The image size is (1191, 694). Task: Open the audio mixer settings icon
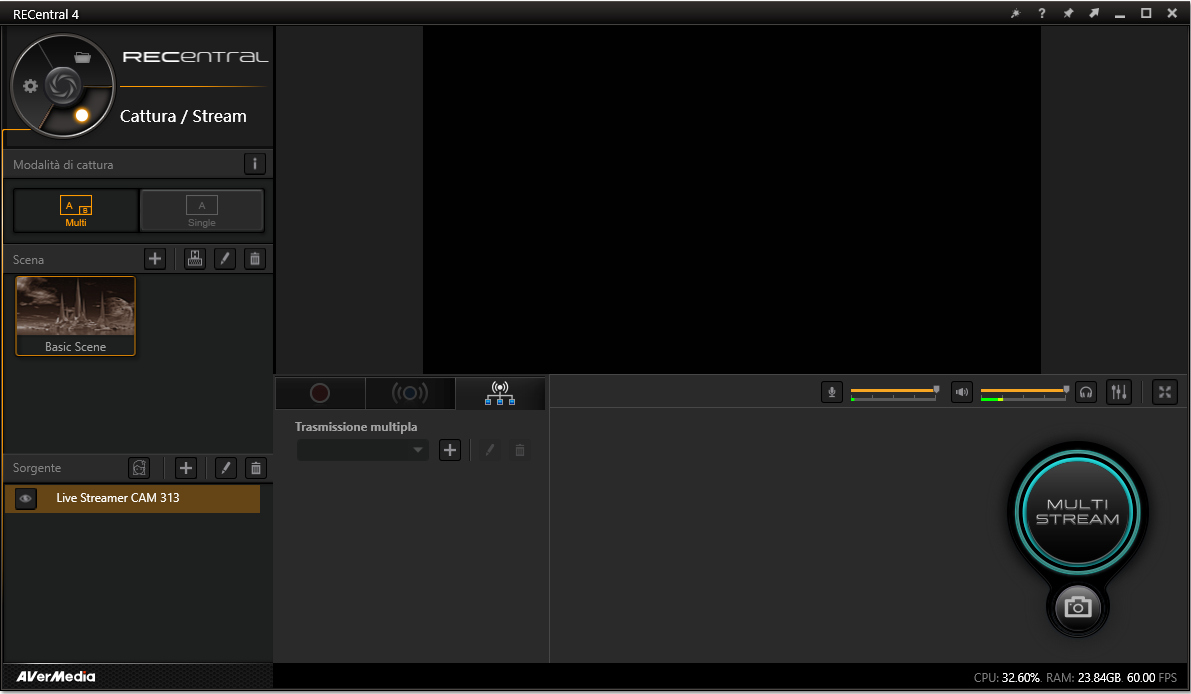point(1119,392)
